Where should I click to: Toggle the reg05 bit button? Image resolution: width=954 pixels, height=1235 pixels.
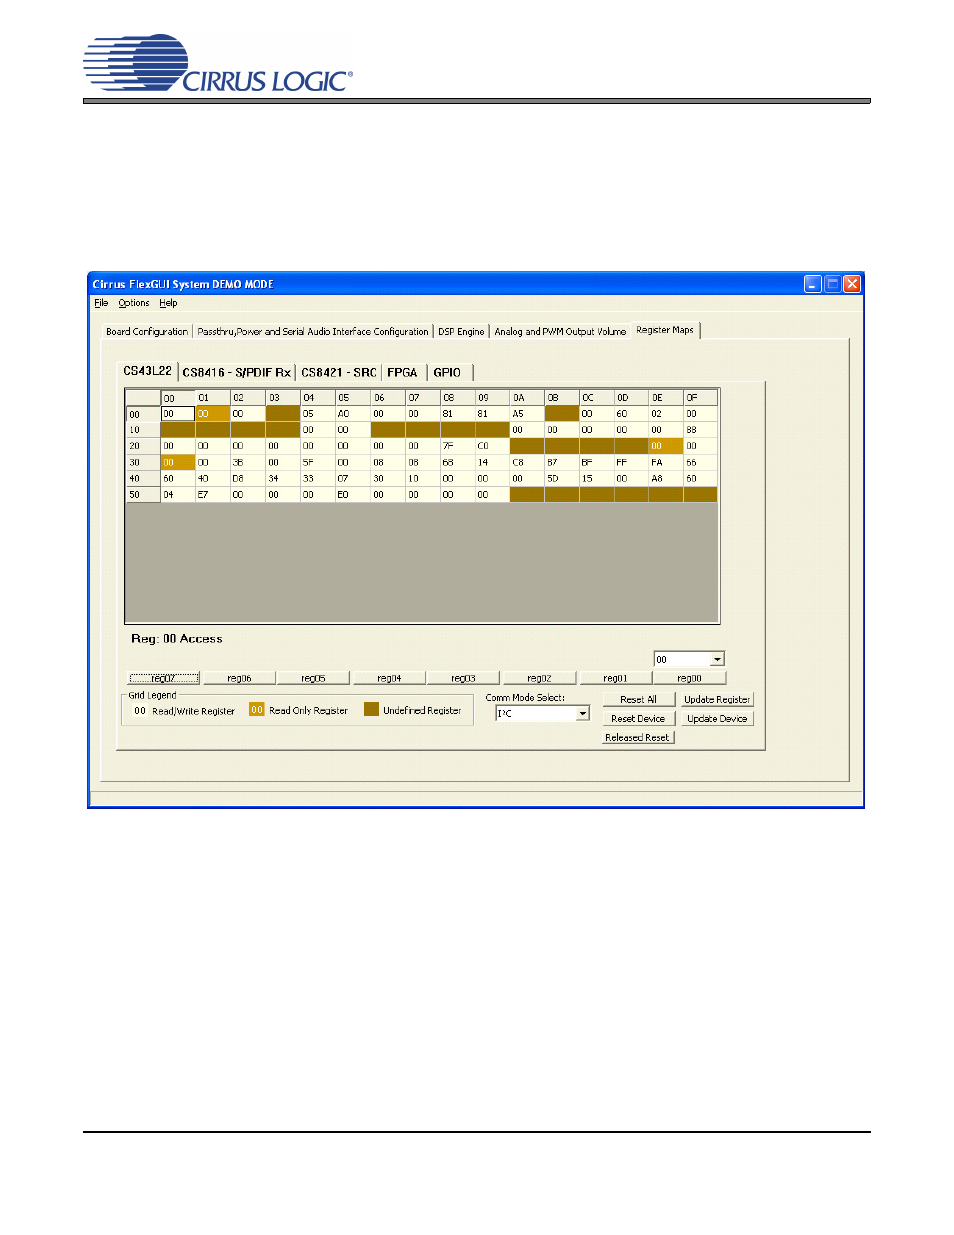coord(314,678)
